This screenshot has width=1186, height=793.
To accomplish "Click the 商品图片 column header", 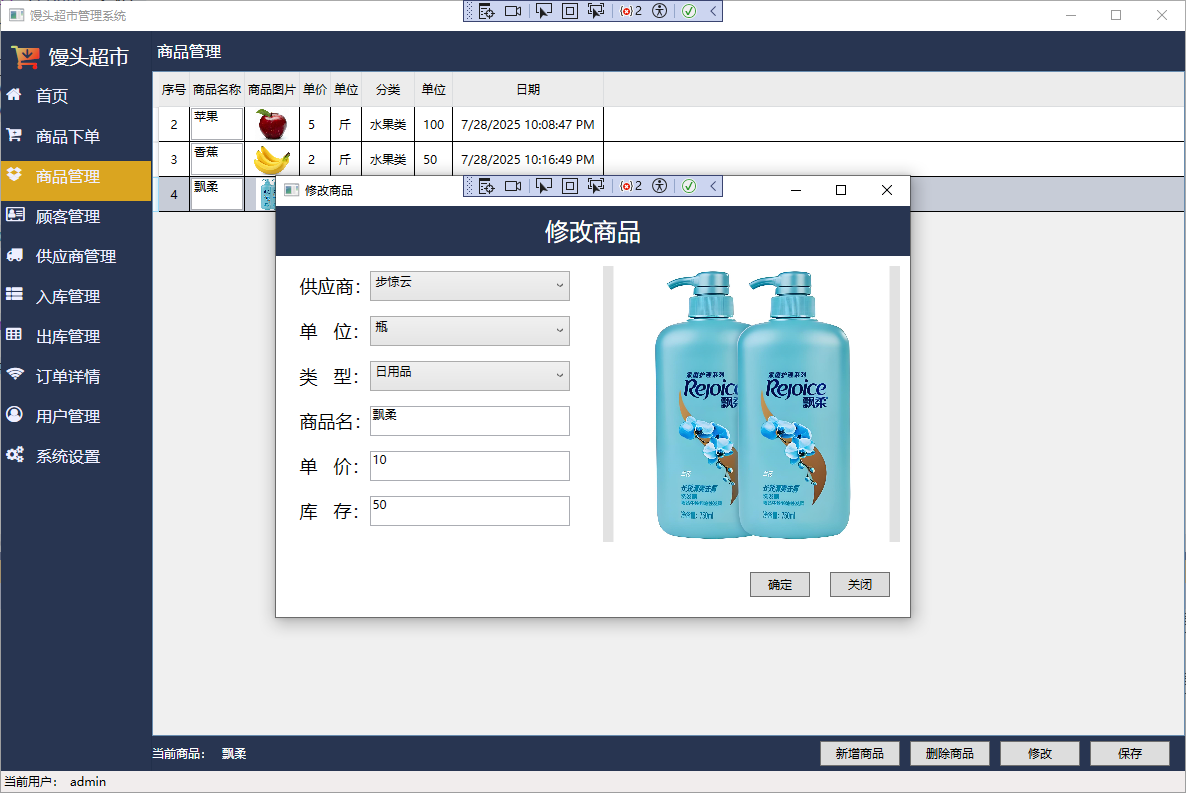I will tap(272, 89).
